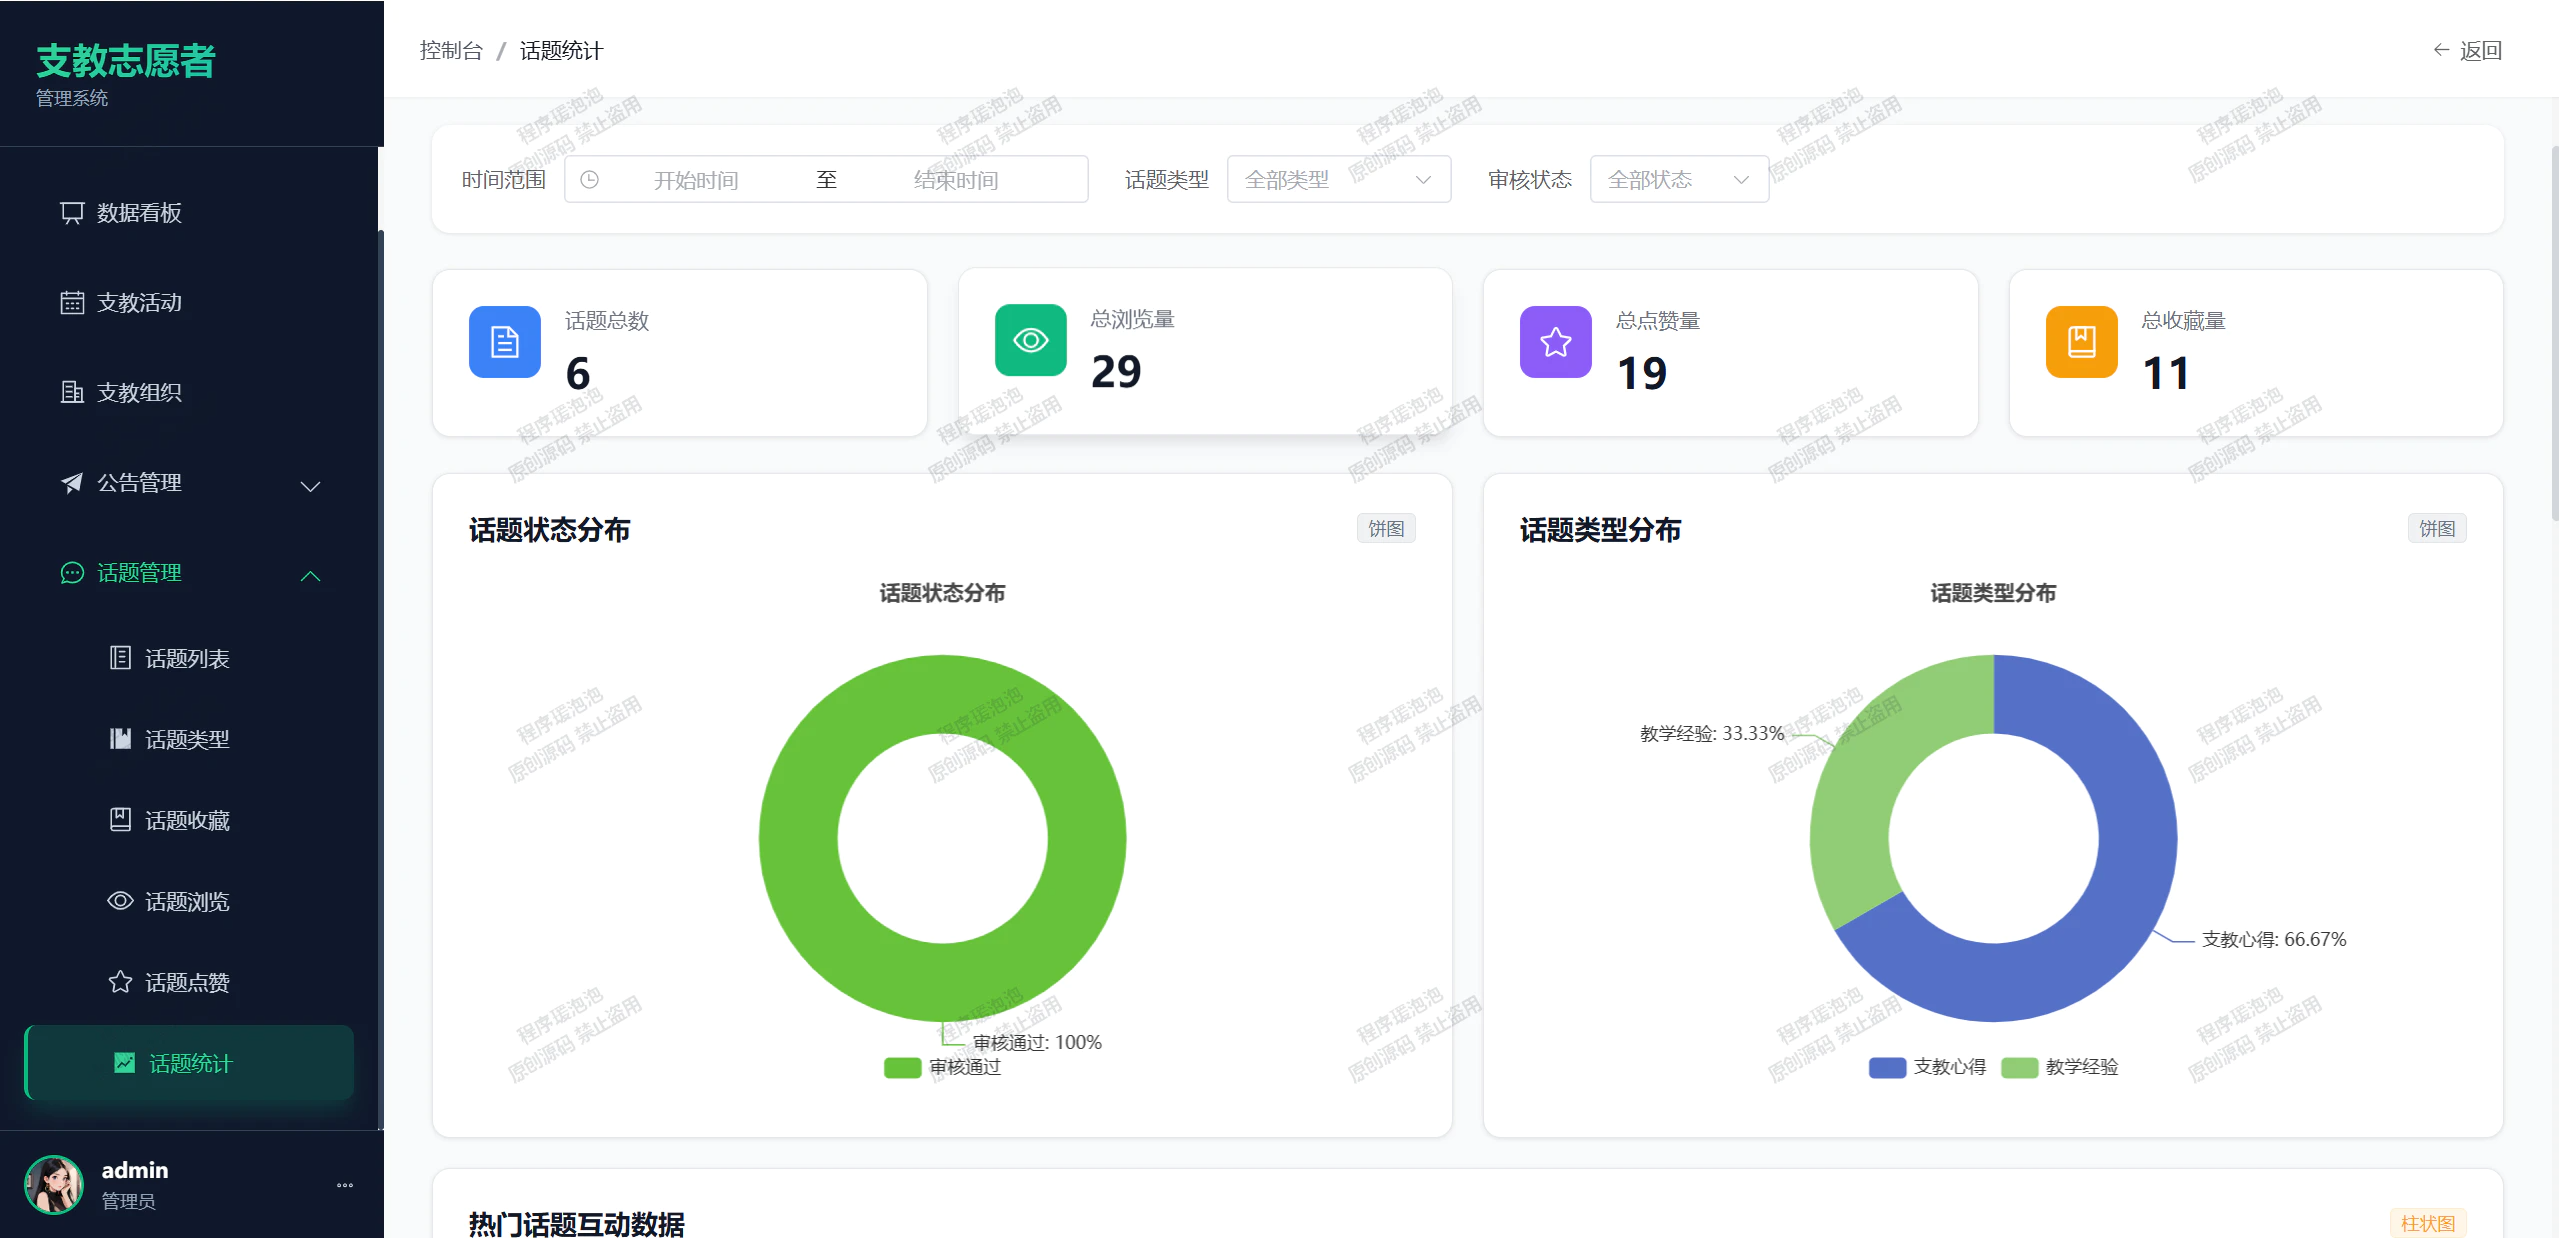Click the green 审核通过 donut ring
2559x1238 pixels.
pyautogui.click(x=800, y=838)
